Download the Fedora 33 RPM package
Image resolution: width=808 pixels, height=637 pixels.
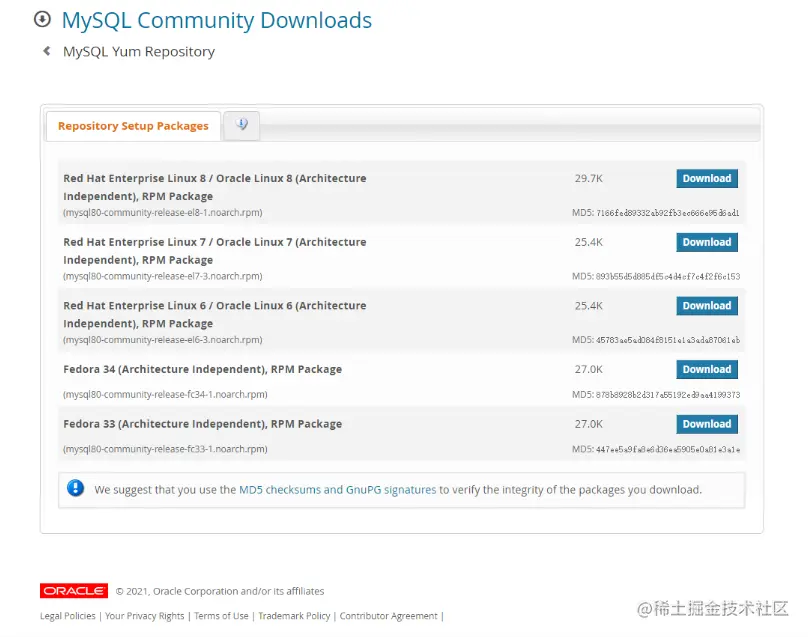(x=706, y=424)
